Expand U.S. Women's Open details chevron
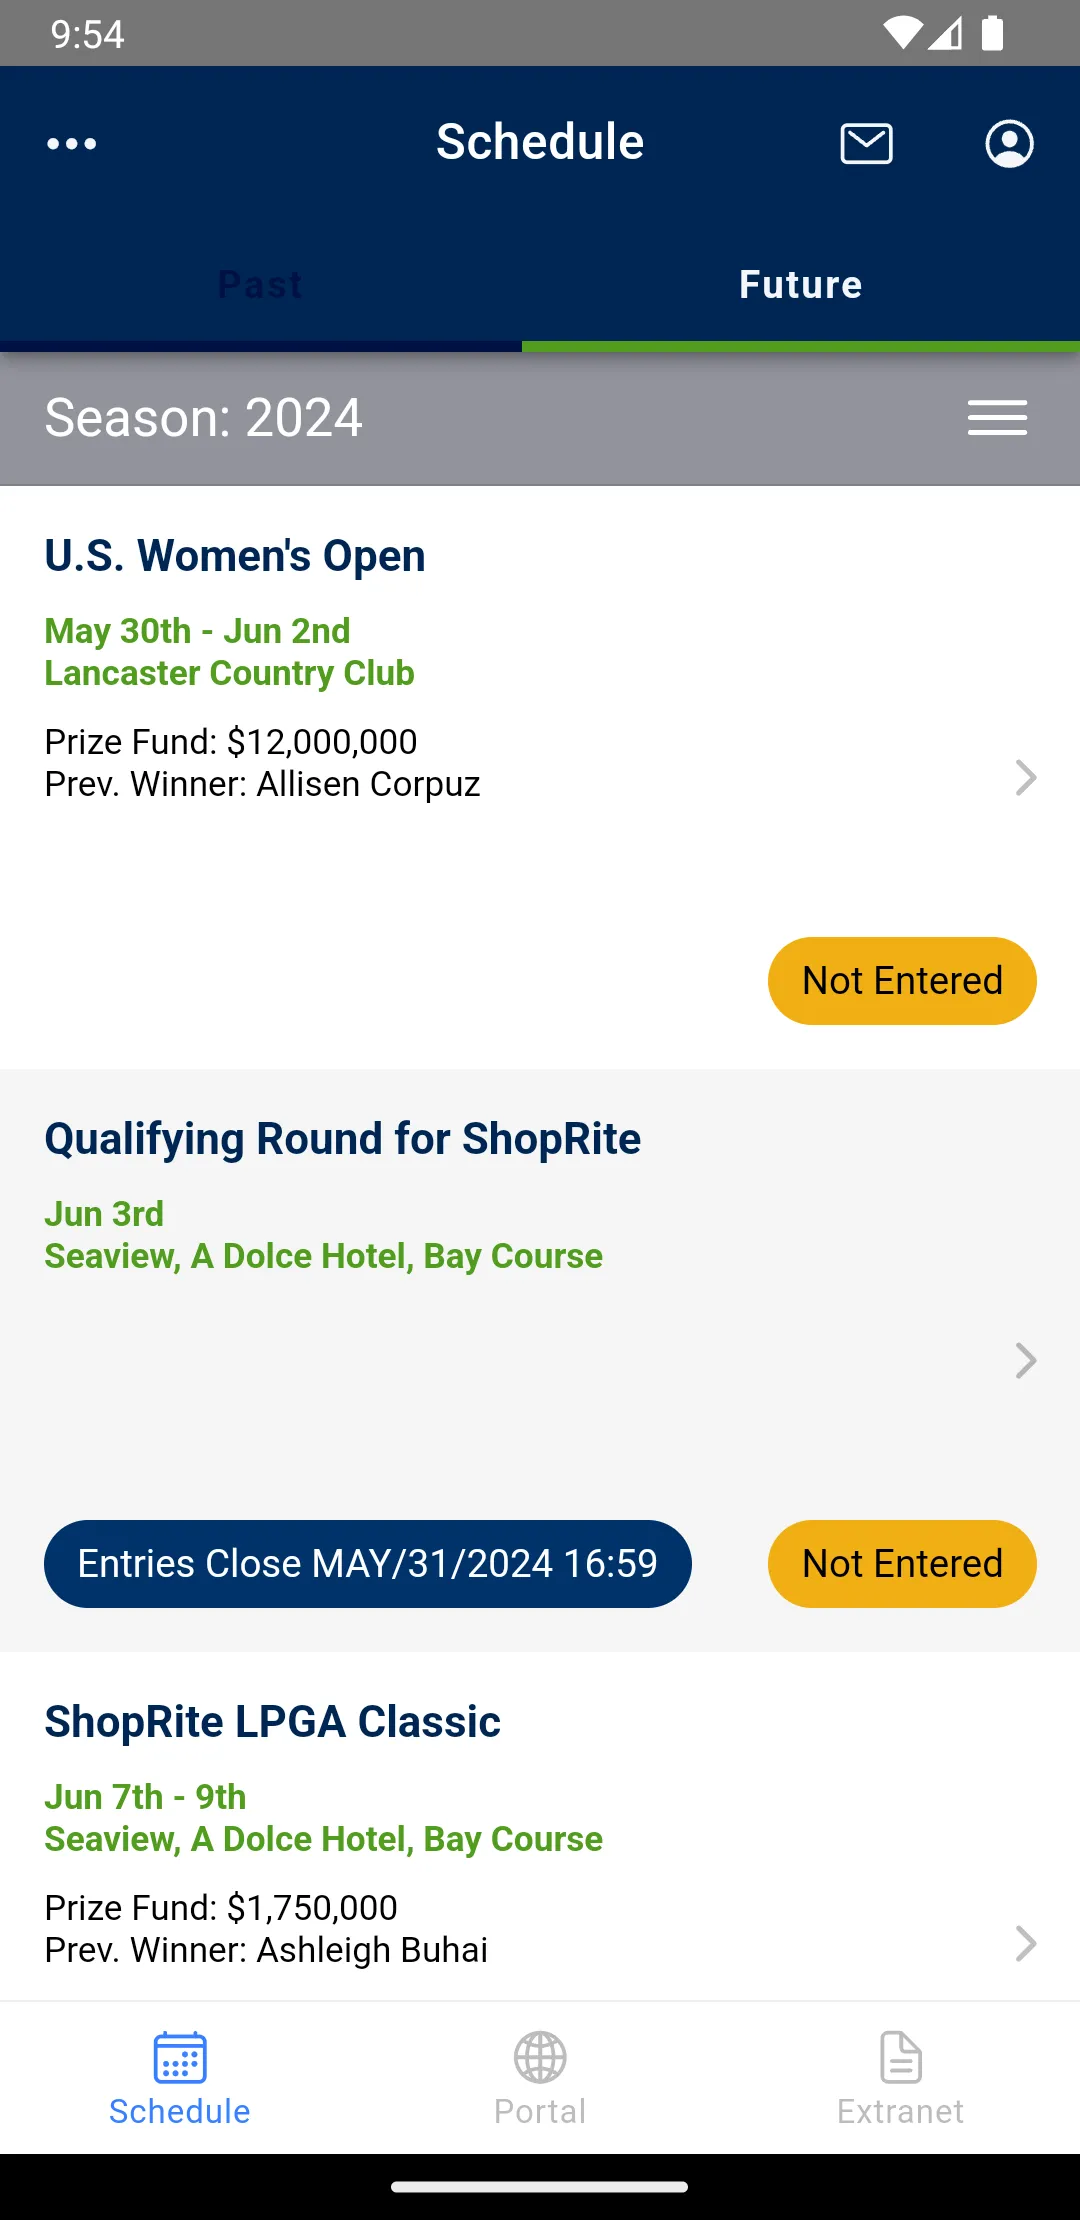1080x2220 pixels. 1025,777
